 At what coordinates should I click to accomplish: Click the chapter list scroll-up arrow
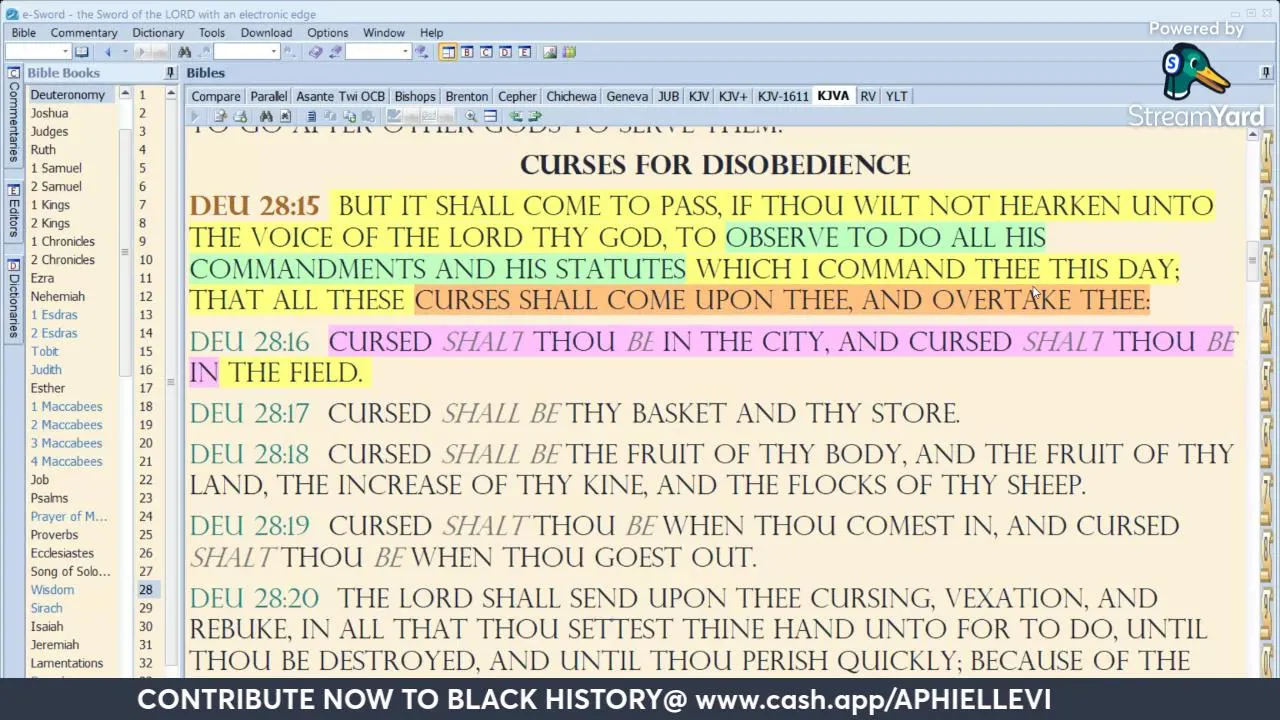(x=171, y=94)
